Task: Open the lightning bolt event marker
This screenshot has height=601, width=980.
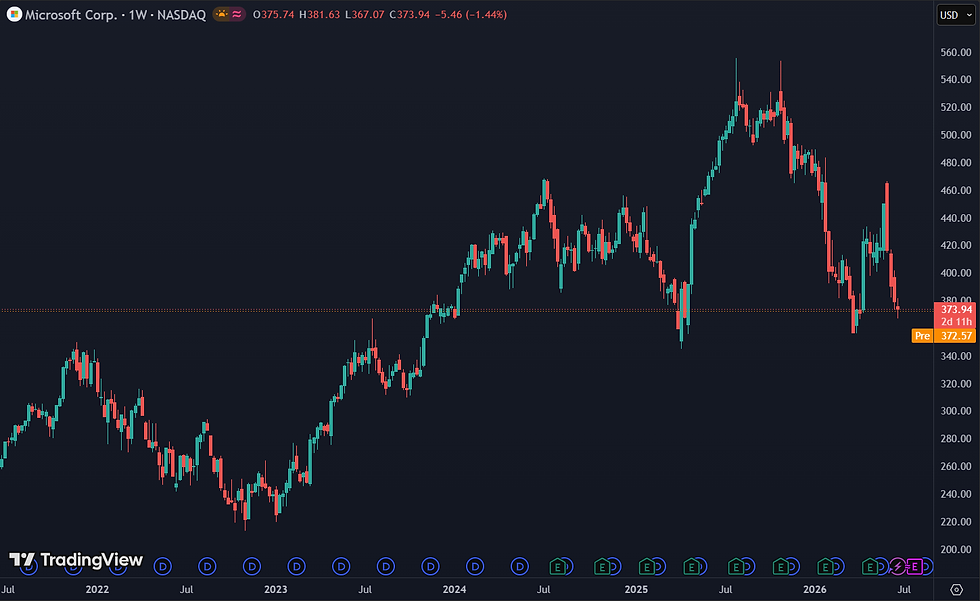Action: pos(898,567)
